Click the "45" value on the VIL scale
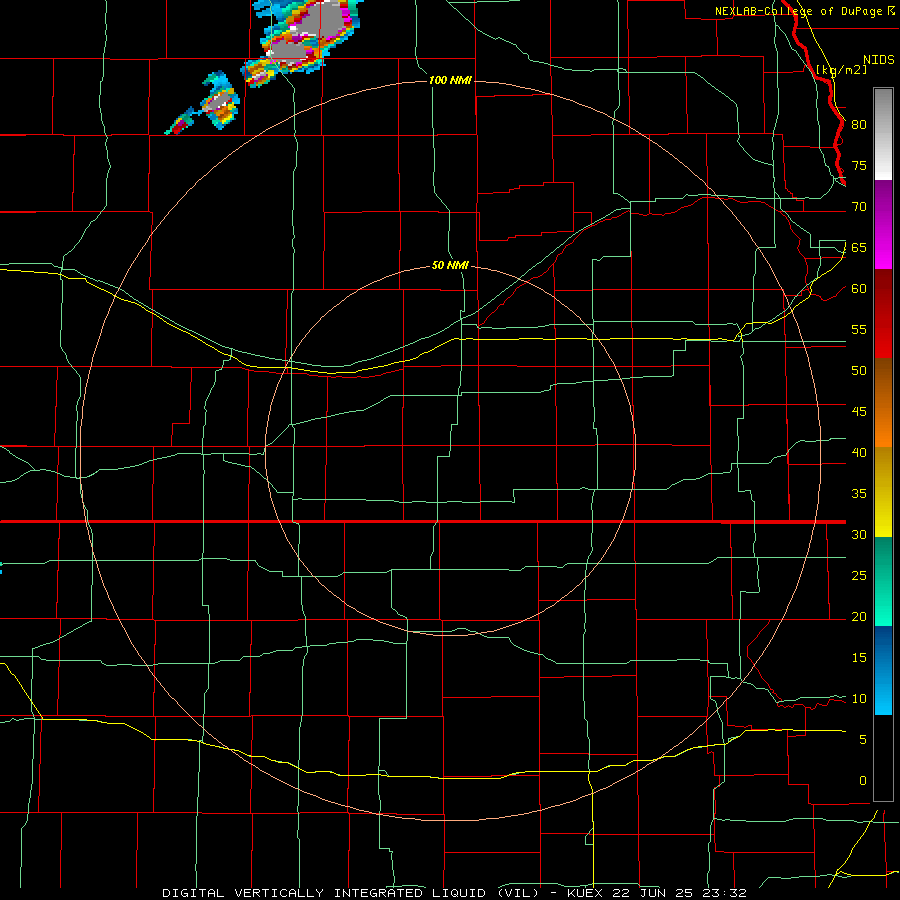The width and height of the screenshot is (900, 900). 859,412
